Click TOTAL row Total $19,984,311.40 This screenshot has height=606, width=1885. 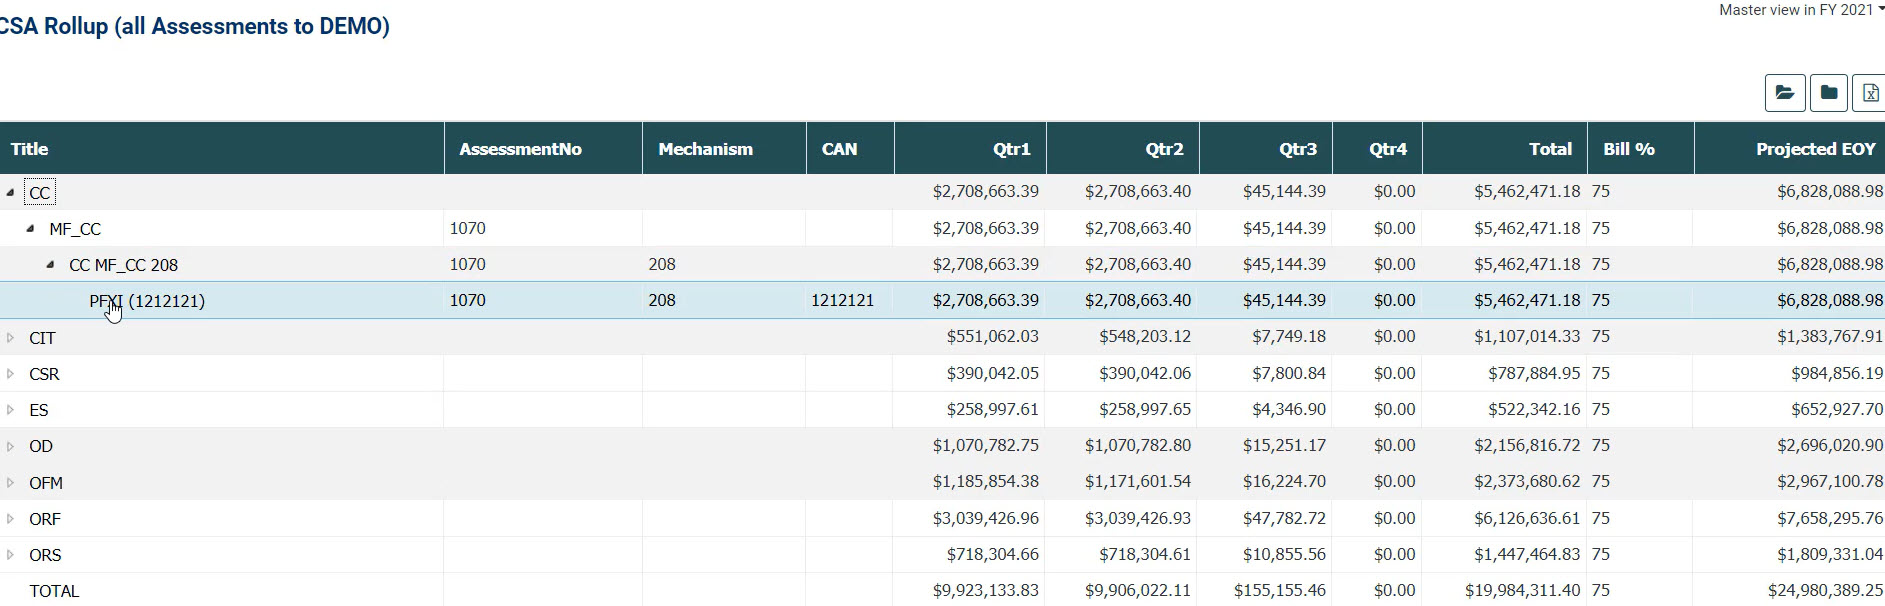point(1523,590)
